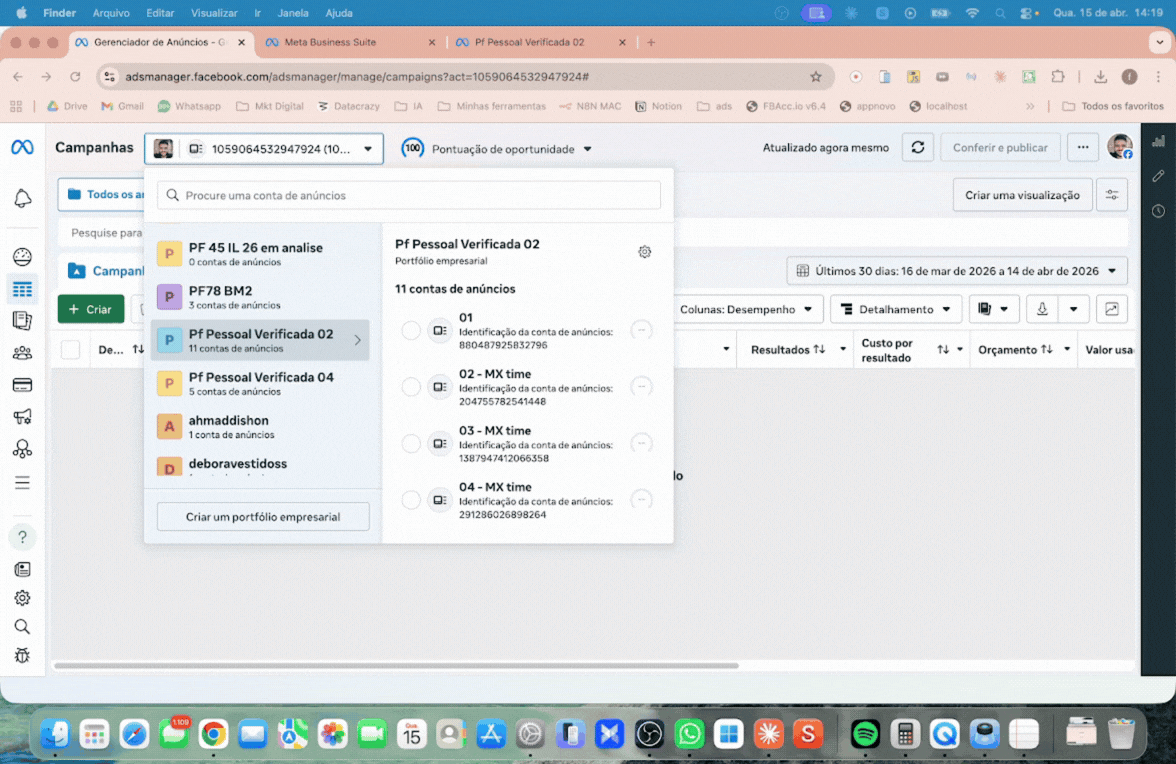Select Pf Pessoal Verificada 04 portfolio

260,383
